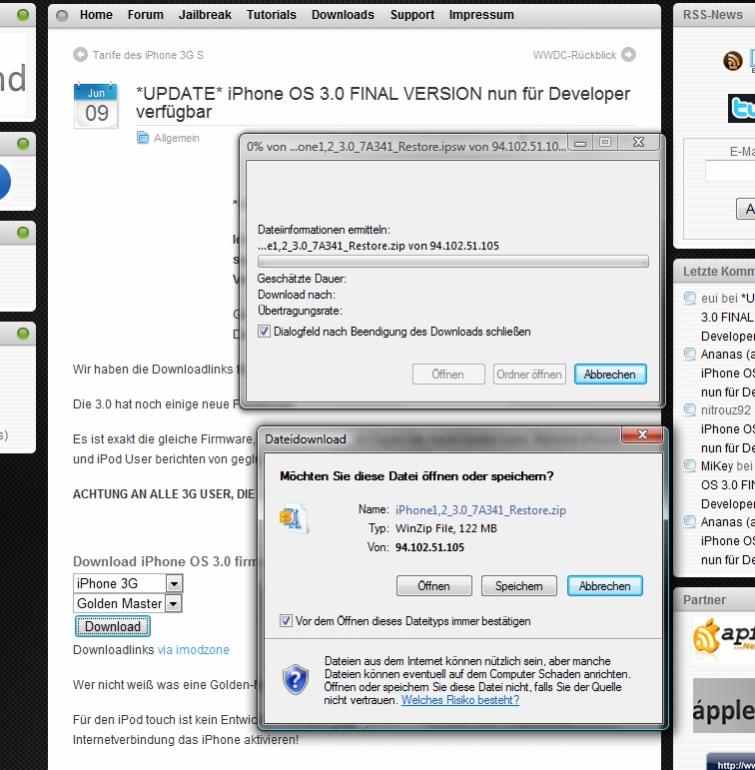Image resolution: width=755 pixels, height=770 pixels.
Task: Click the grey circle button left of Home
Action: click(x=62, y=16)
